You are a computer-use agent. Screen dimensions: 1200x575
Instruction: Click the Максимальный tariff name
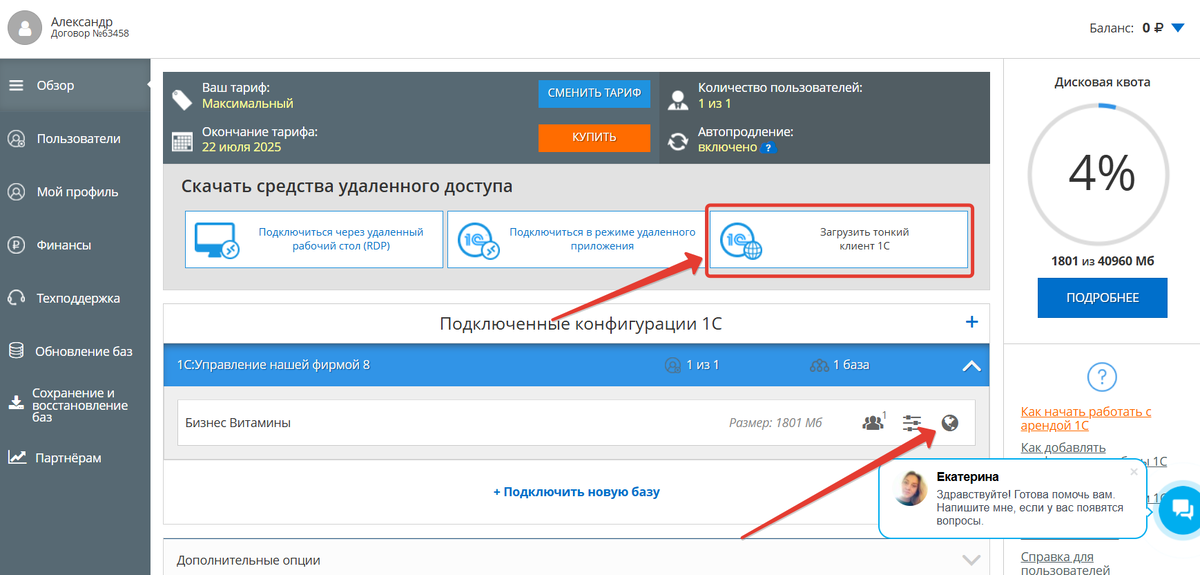click(248, 103)
